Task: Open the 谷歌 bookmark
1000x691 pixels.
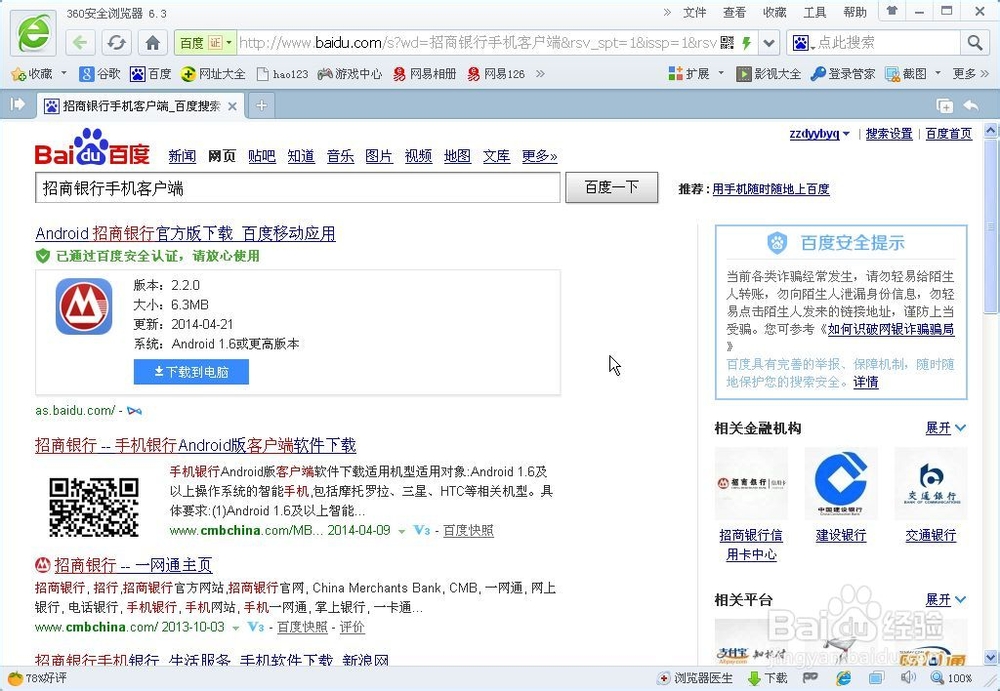Action: pyautogui.click(x=99, y=74)
